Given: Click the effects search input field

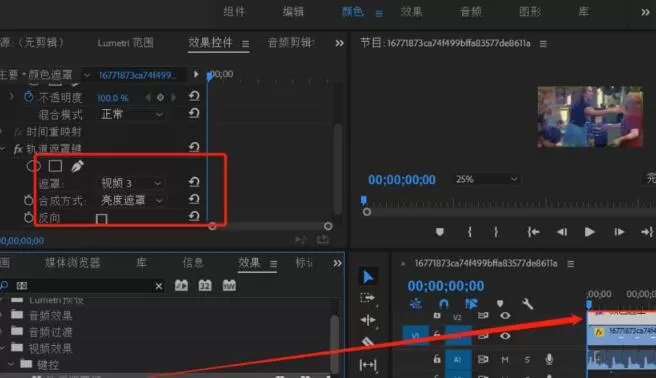Looking at the screenshot, I should tap(84, 286).
